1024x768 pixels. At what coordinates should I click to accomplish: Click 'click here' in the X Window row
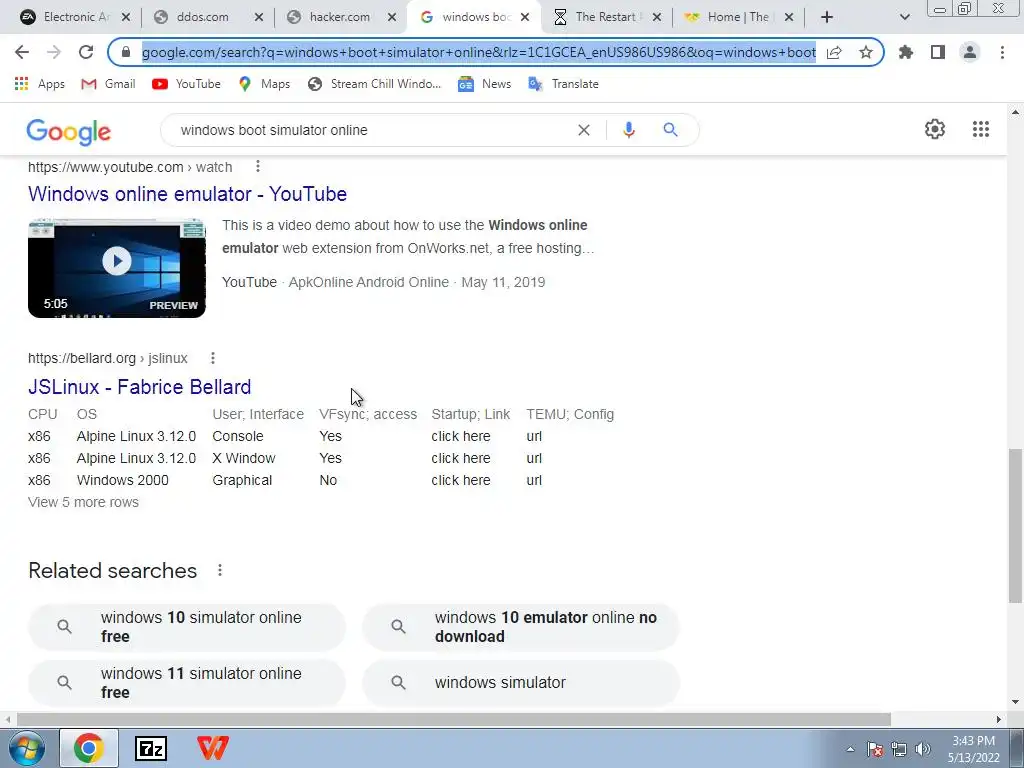coord(460,458)
